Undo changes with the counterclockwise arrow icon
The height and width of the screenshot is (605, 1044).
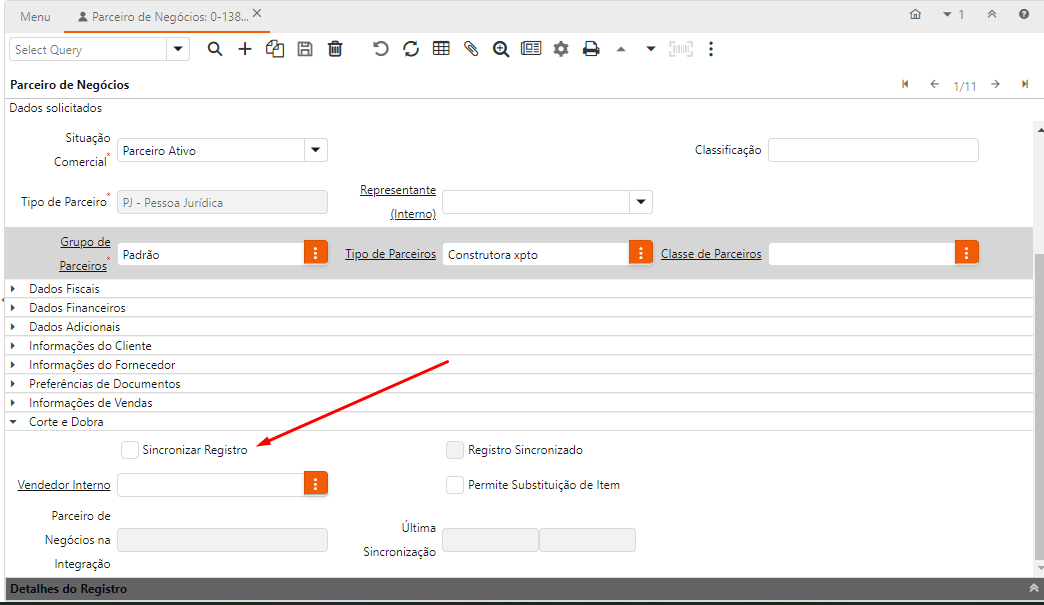coord(381,49)
